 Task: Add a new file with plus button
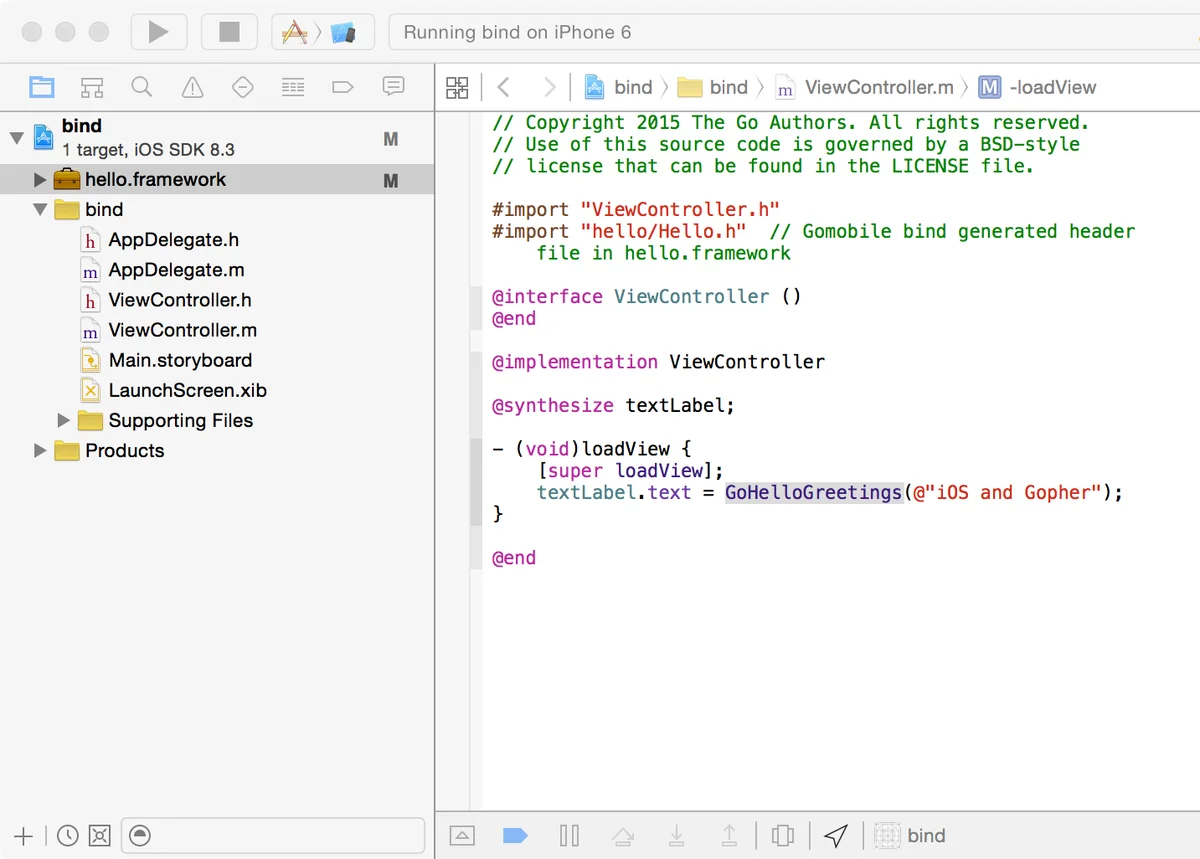(x=23, y=836)
